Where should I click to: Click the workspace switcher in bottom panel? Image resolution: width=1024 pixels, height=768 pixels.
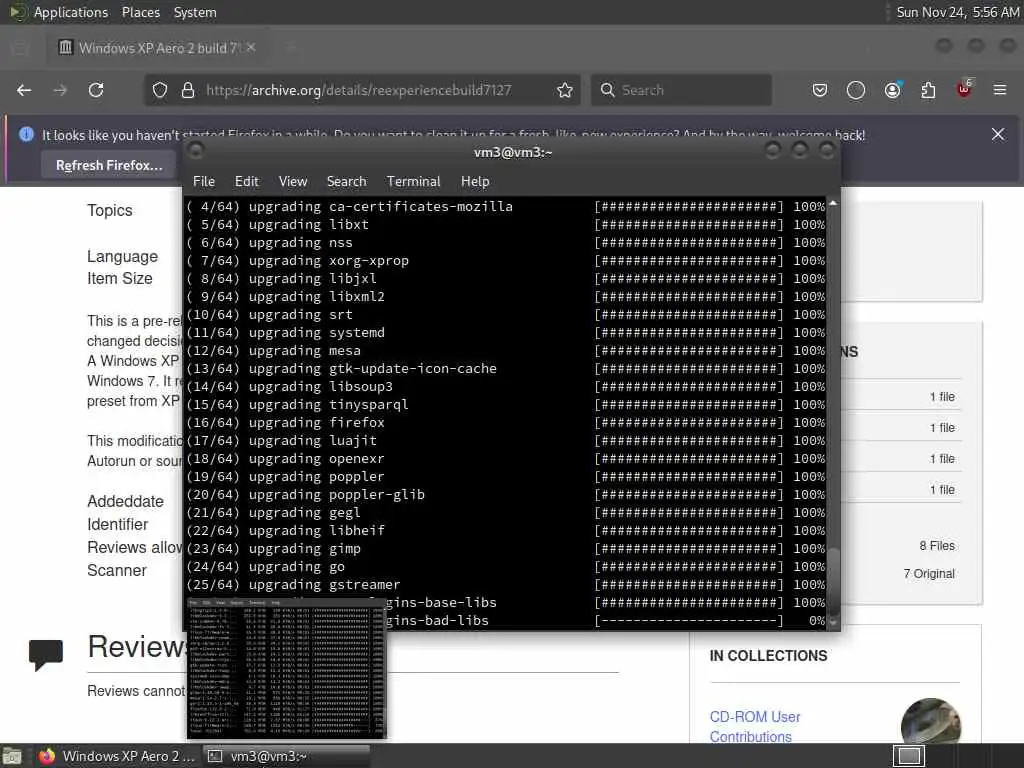pos(909,756)
